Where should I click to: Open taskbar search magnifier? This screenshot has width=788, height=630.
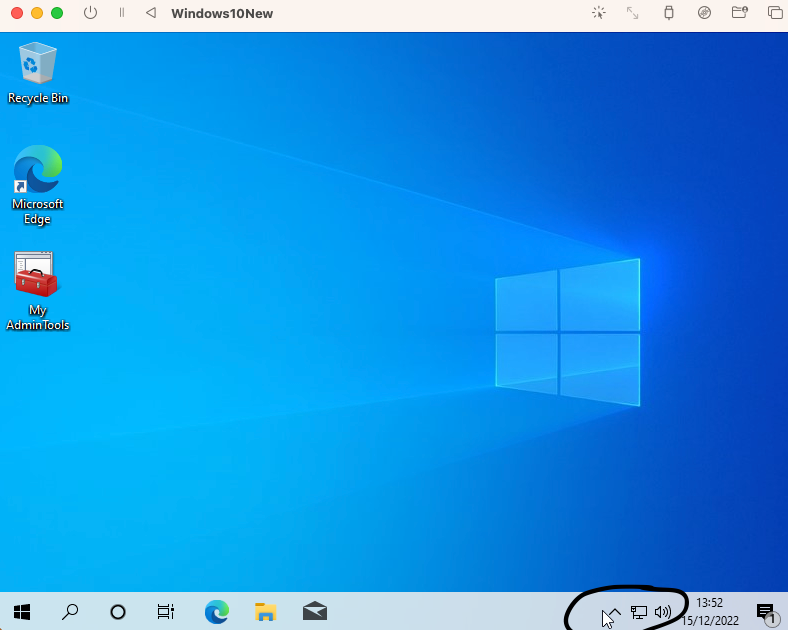tap(70, 612)
